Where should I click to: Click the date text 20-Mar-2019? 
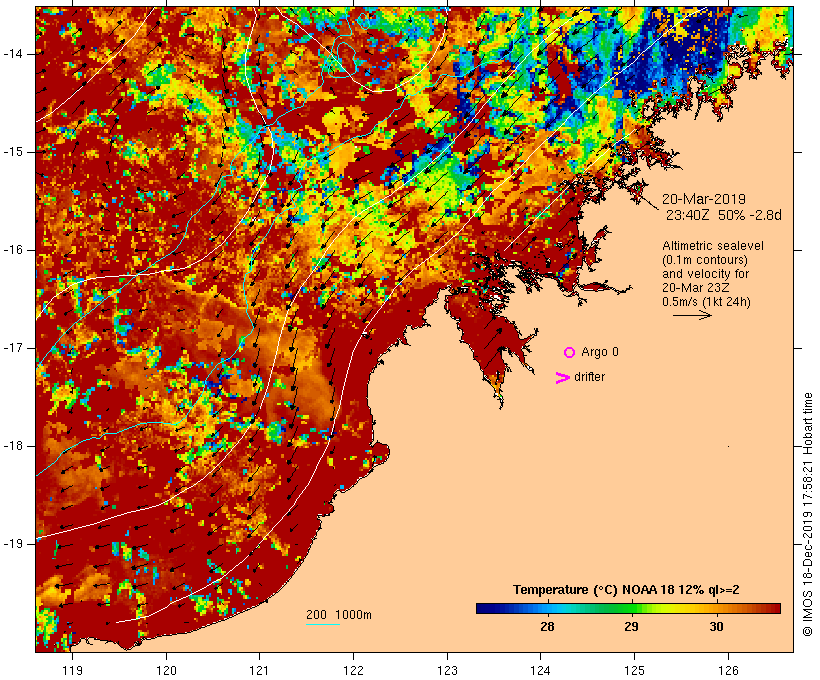pyautogui.click(x=704, y=199)
